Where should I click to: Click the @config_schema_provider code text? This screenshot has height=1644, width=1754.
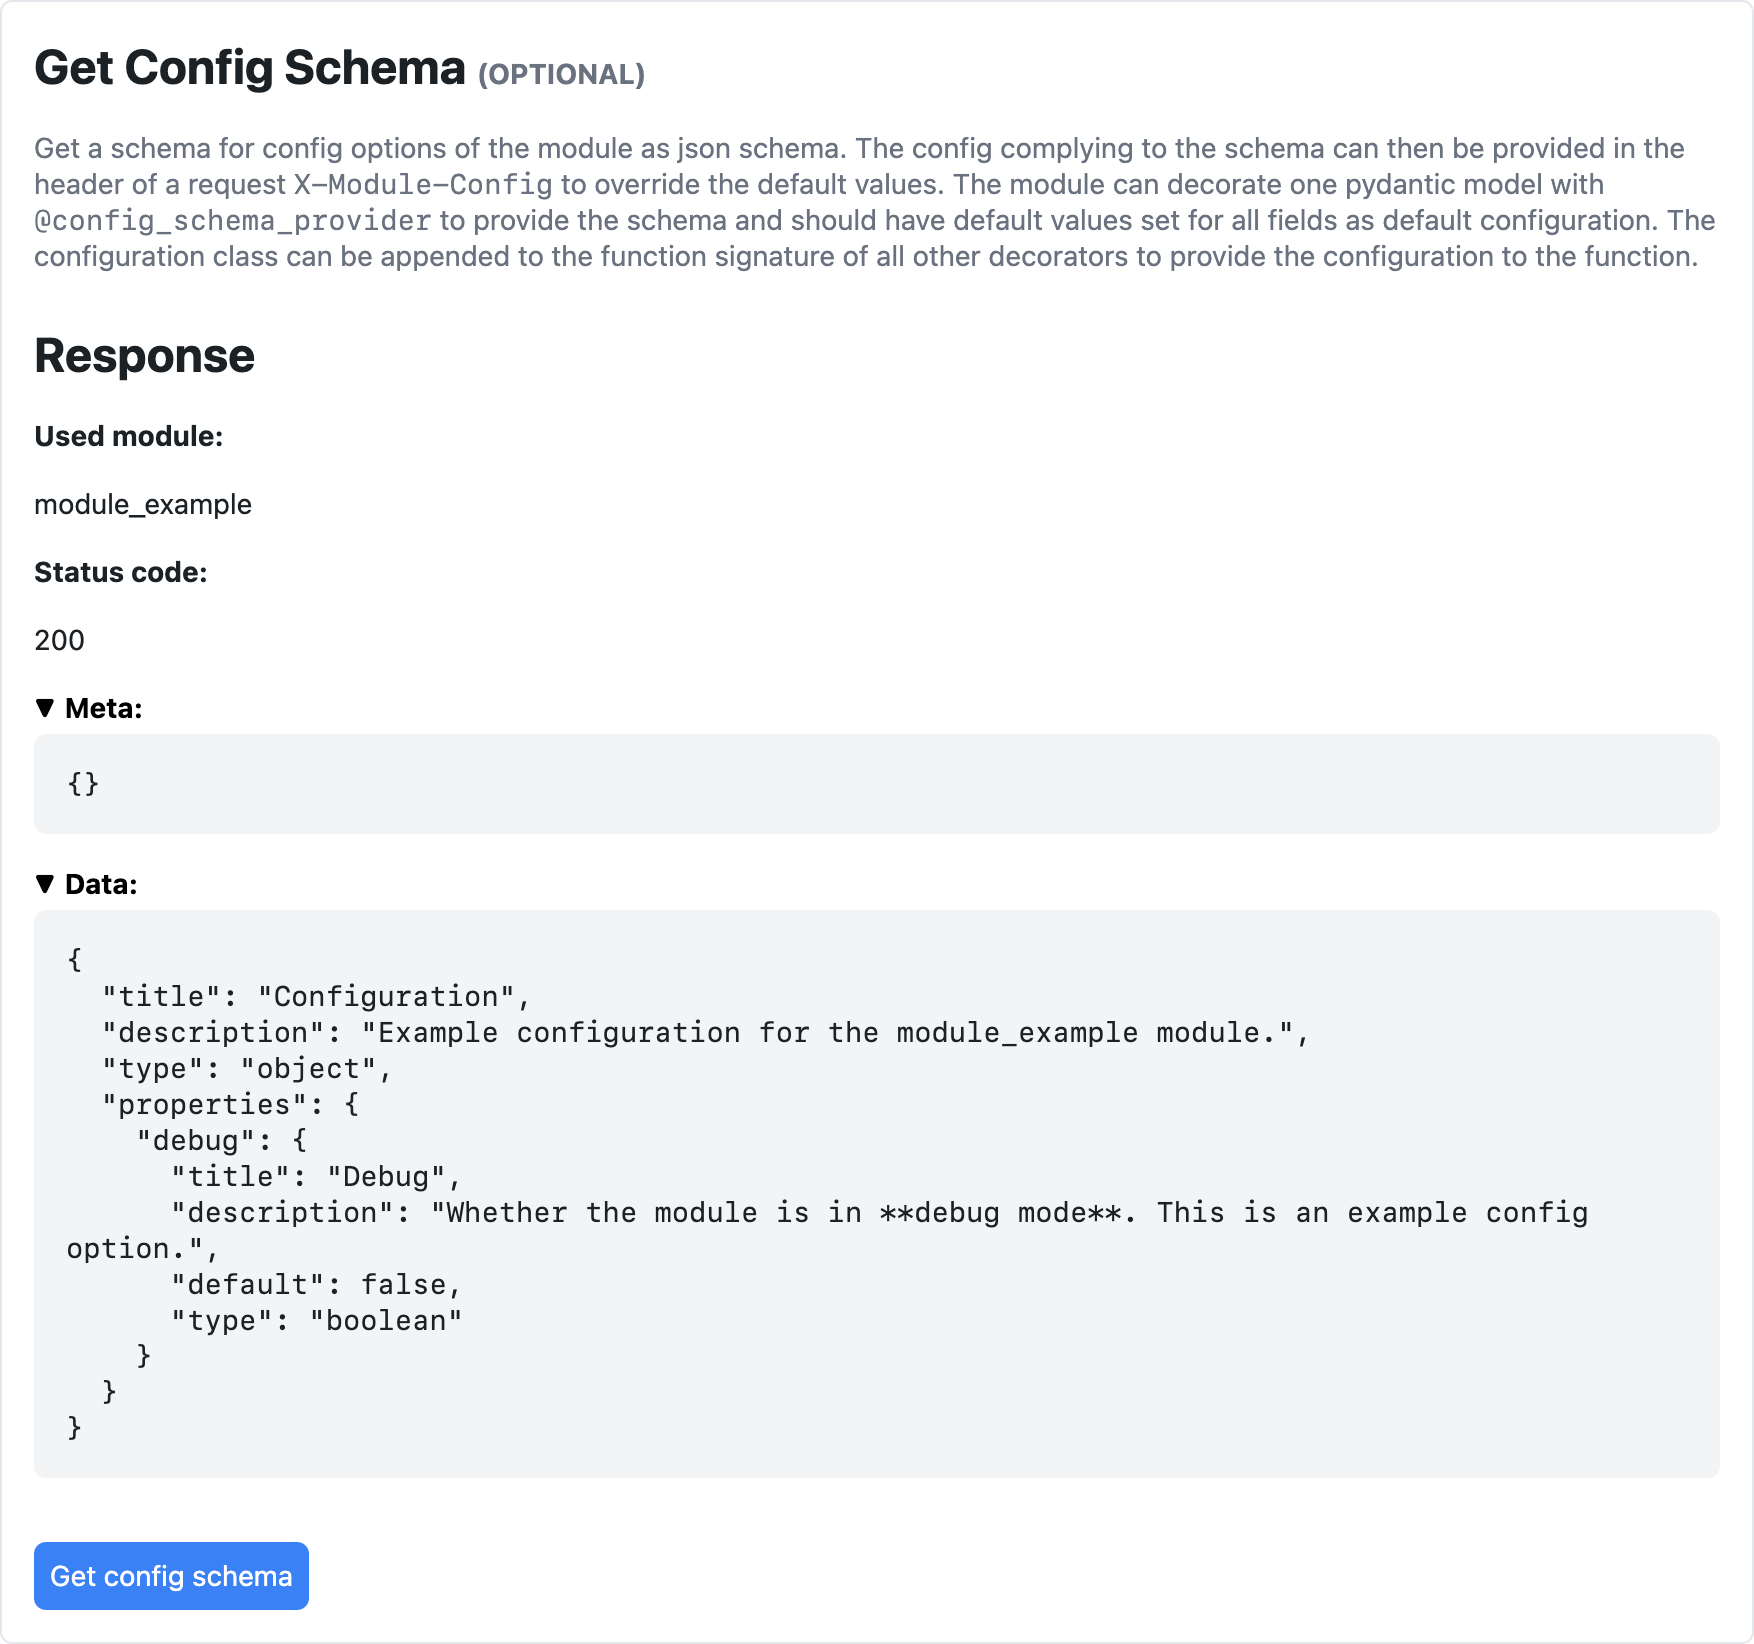[231, 220]
